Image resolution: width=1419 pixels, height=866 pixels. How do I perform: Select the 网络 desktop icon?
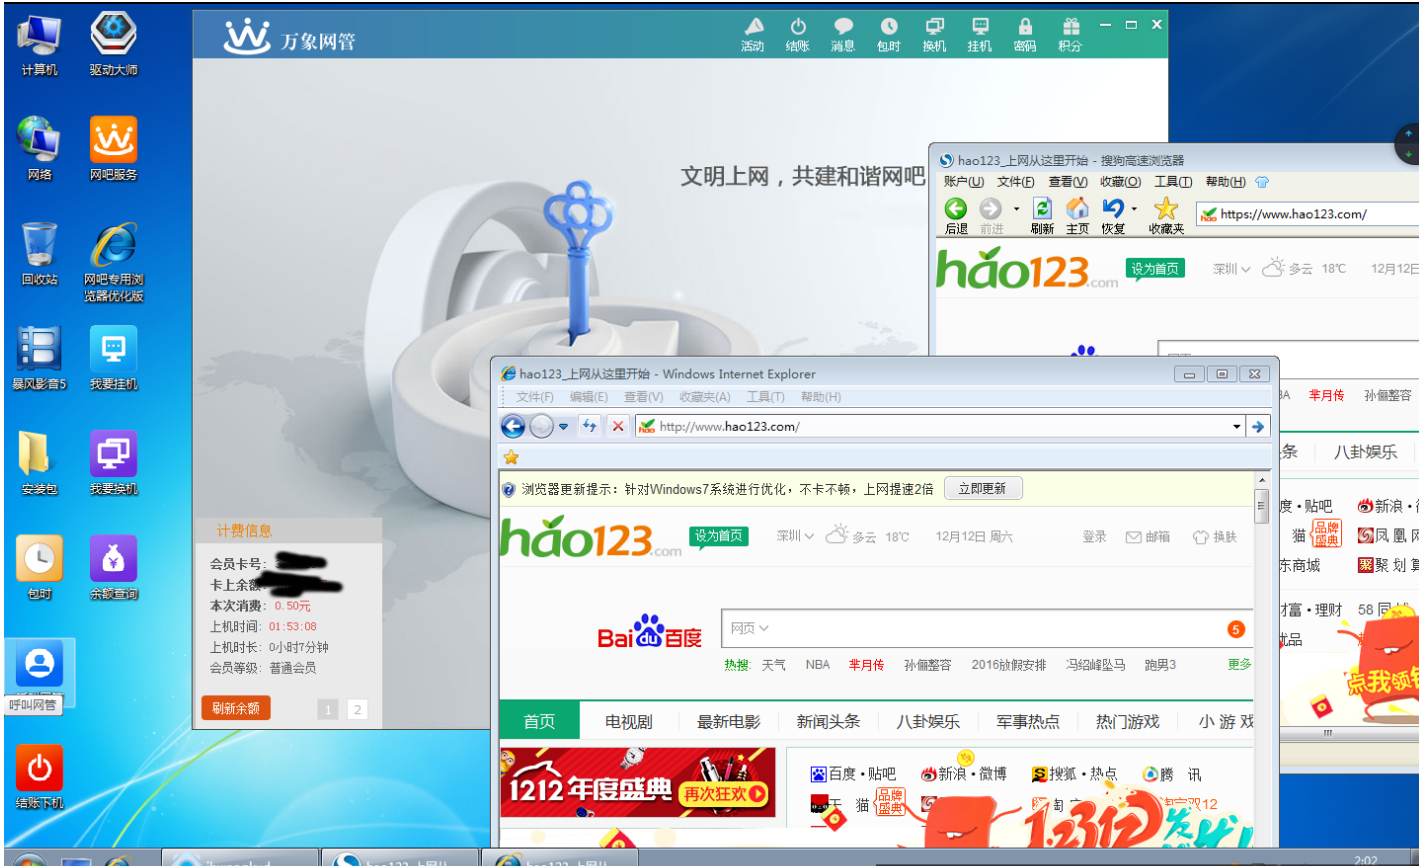click(38, 149)
